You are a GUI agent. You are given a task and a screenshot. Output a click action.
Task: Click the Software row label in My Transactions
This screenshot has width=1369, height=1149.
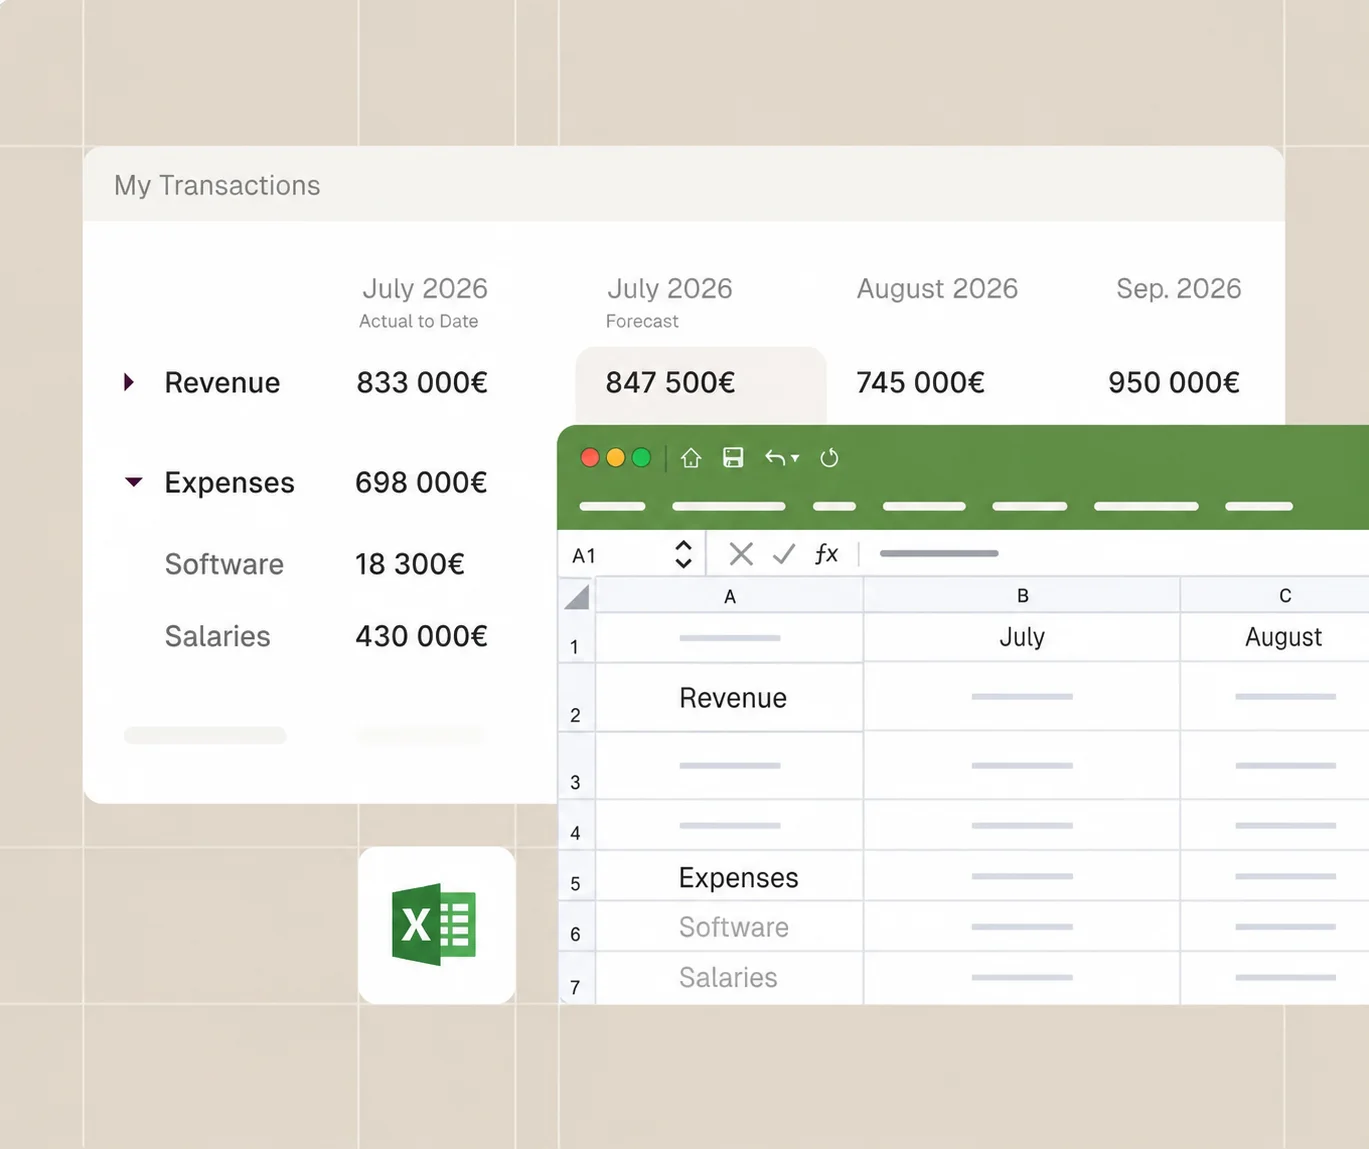click(x=224, y=564)
